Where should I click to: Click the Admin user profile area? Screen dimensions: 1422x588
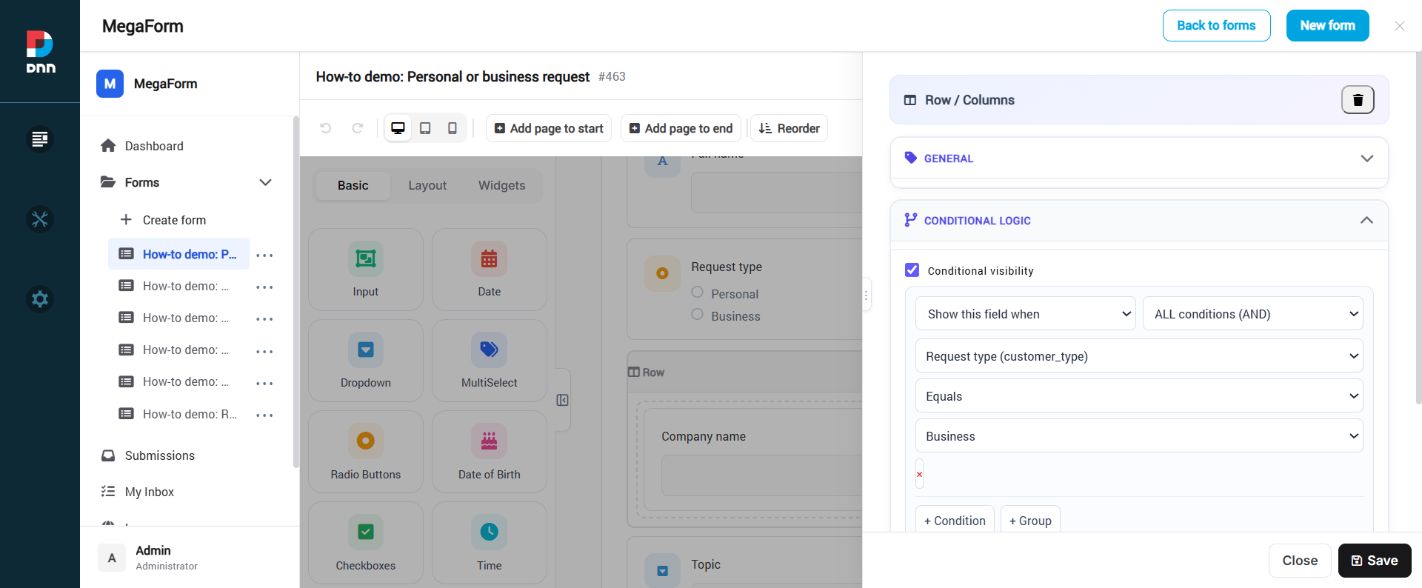(x=190, y=557)
